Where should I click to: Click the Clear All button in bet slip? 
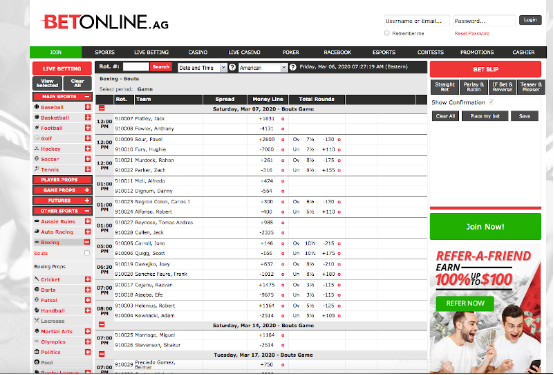(445, 116)
